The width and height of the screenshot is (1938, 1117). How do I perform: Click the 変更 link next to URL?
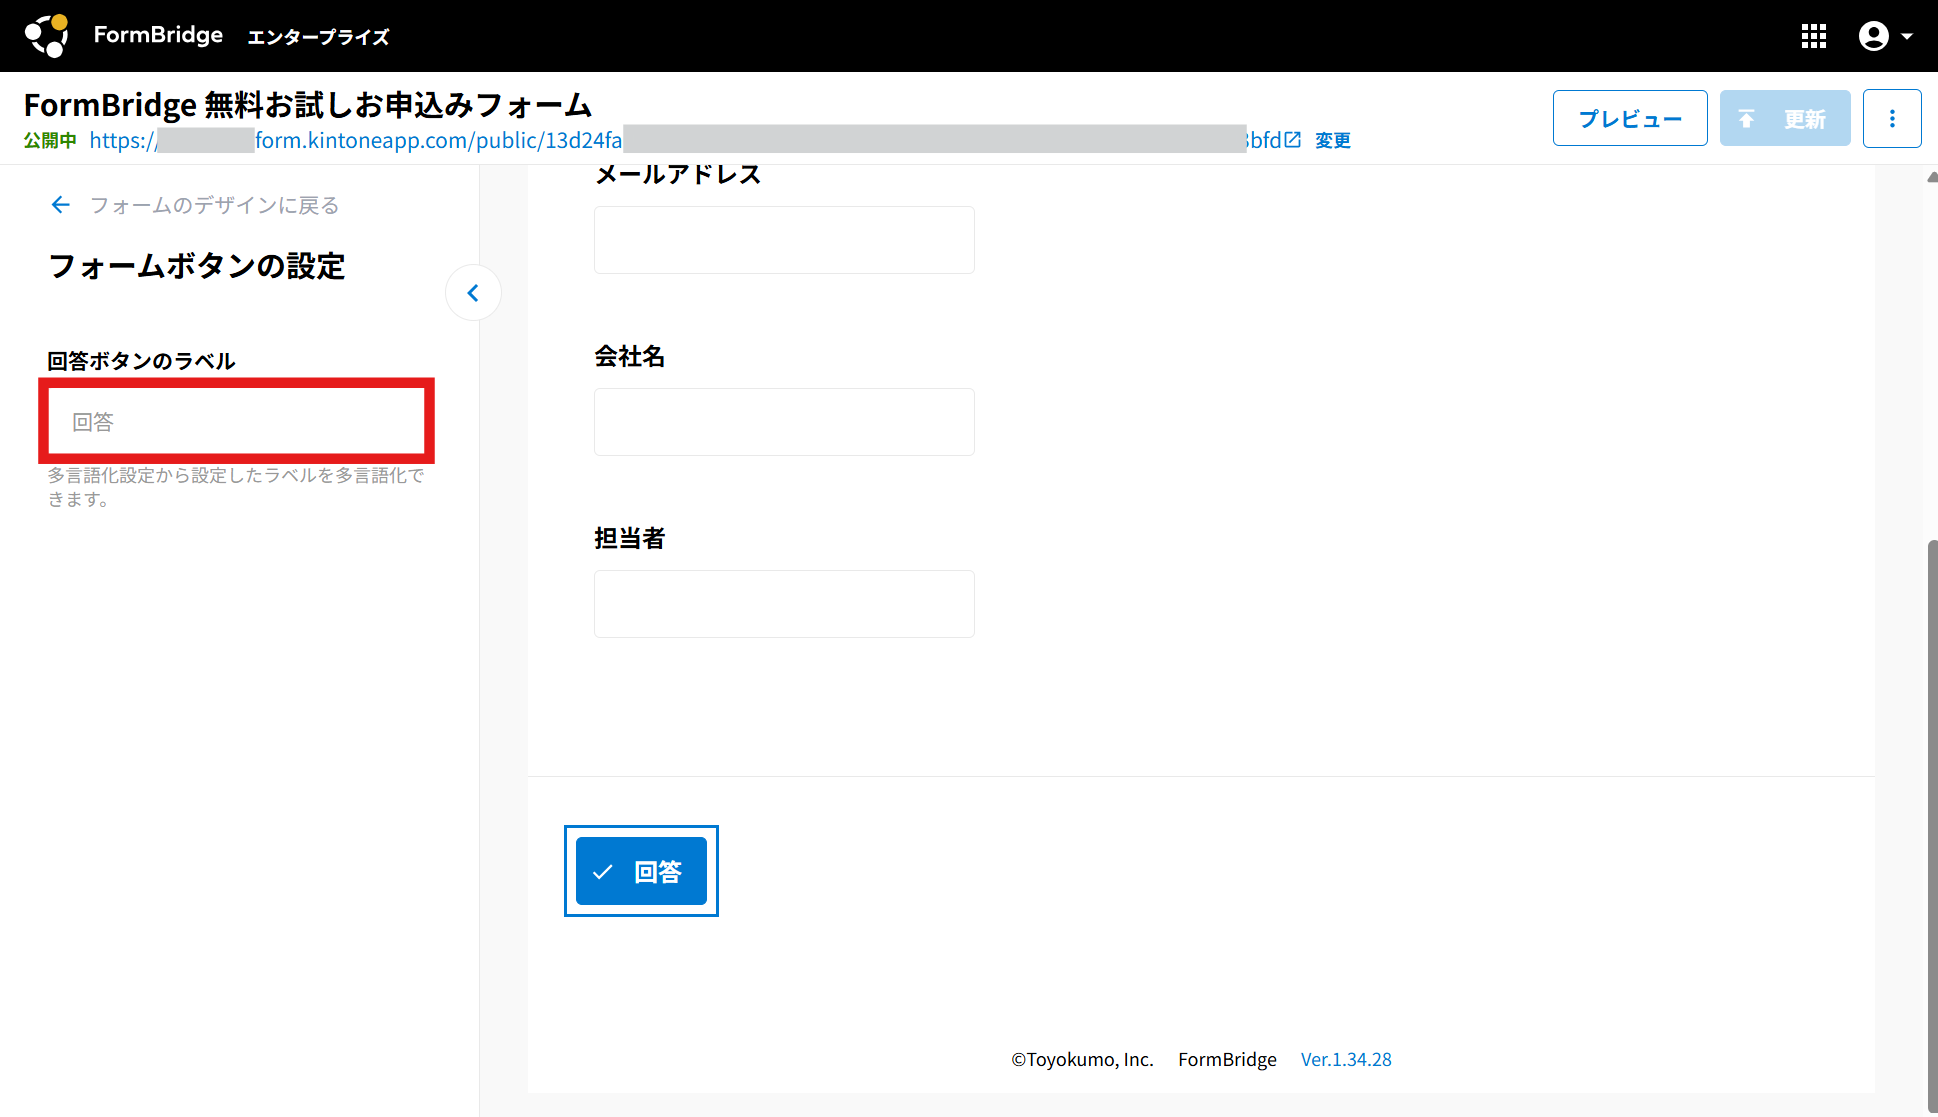pos(1333,141)
